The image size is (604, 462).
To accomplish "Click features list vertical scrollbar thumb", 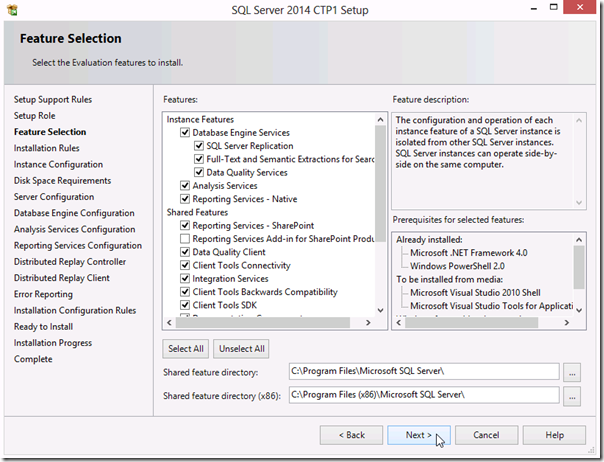I will click(x=381, y=183).
